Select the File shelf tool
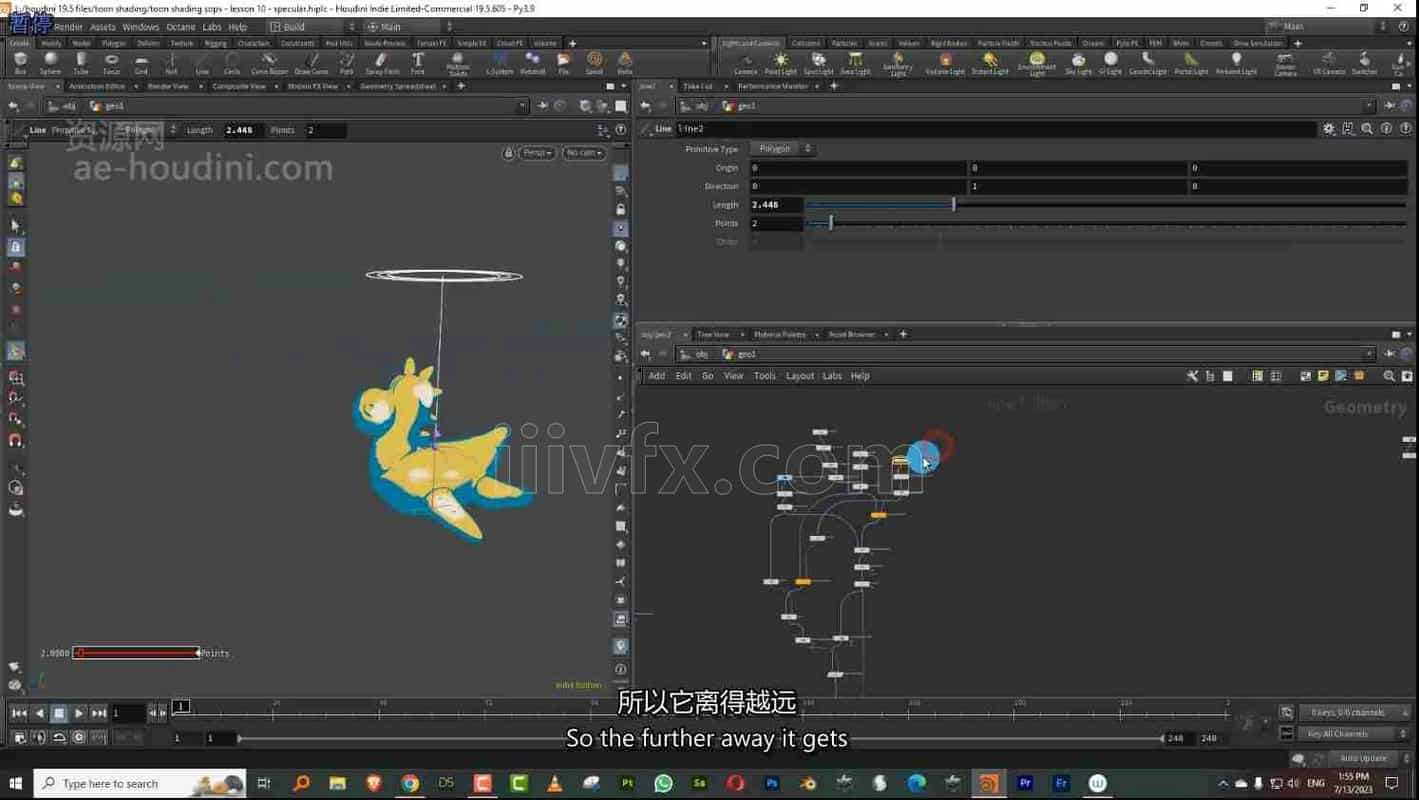1419x800 pixels. tap(564, 63)
